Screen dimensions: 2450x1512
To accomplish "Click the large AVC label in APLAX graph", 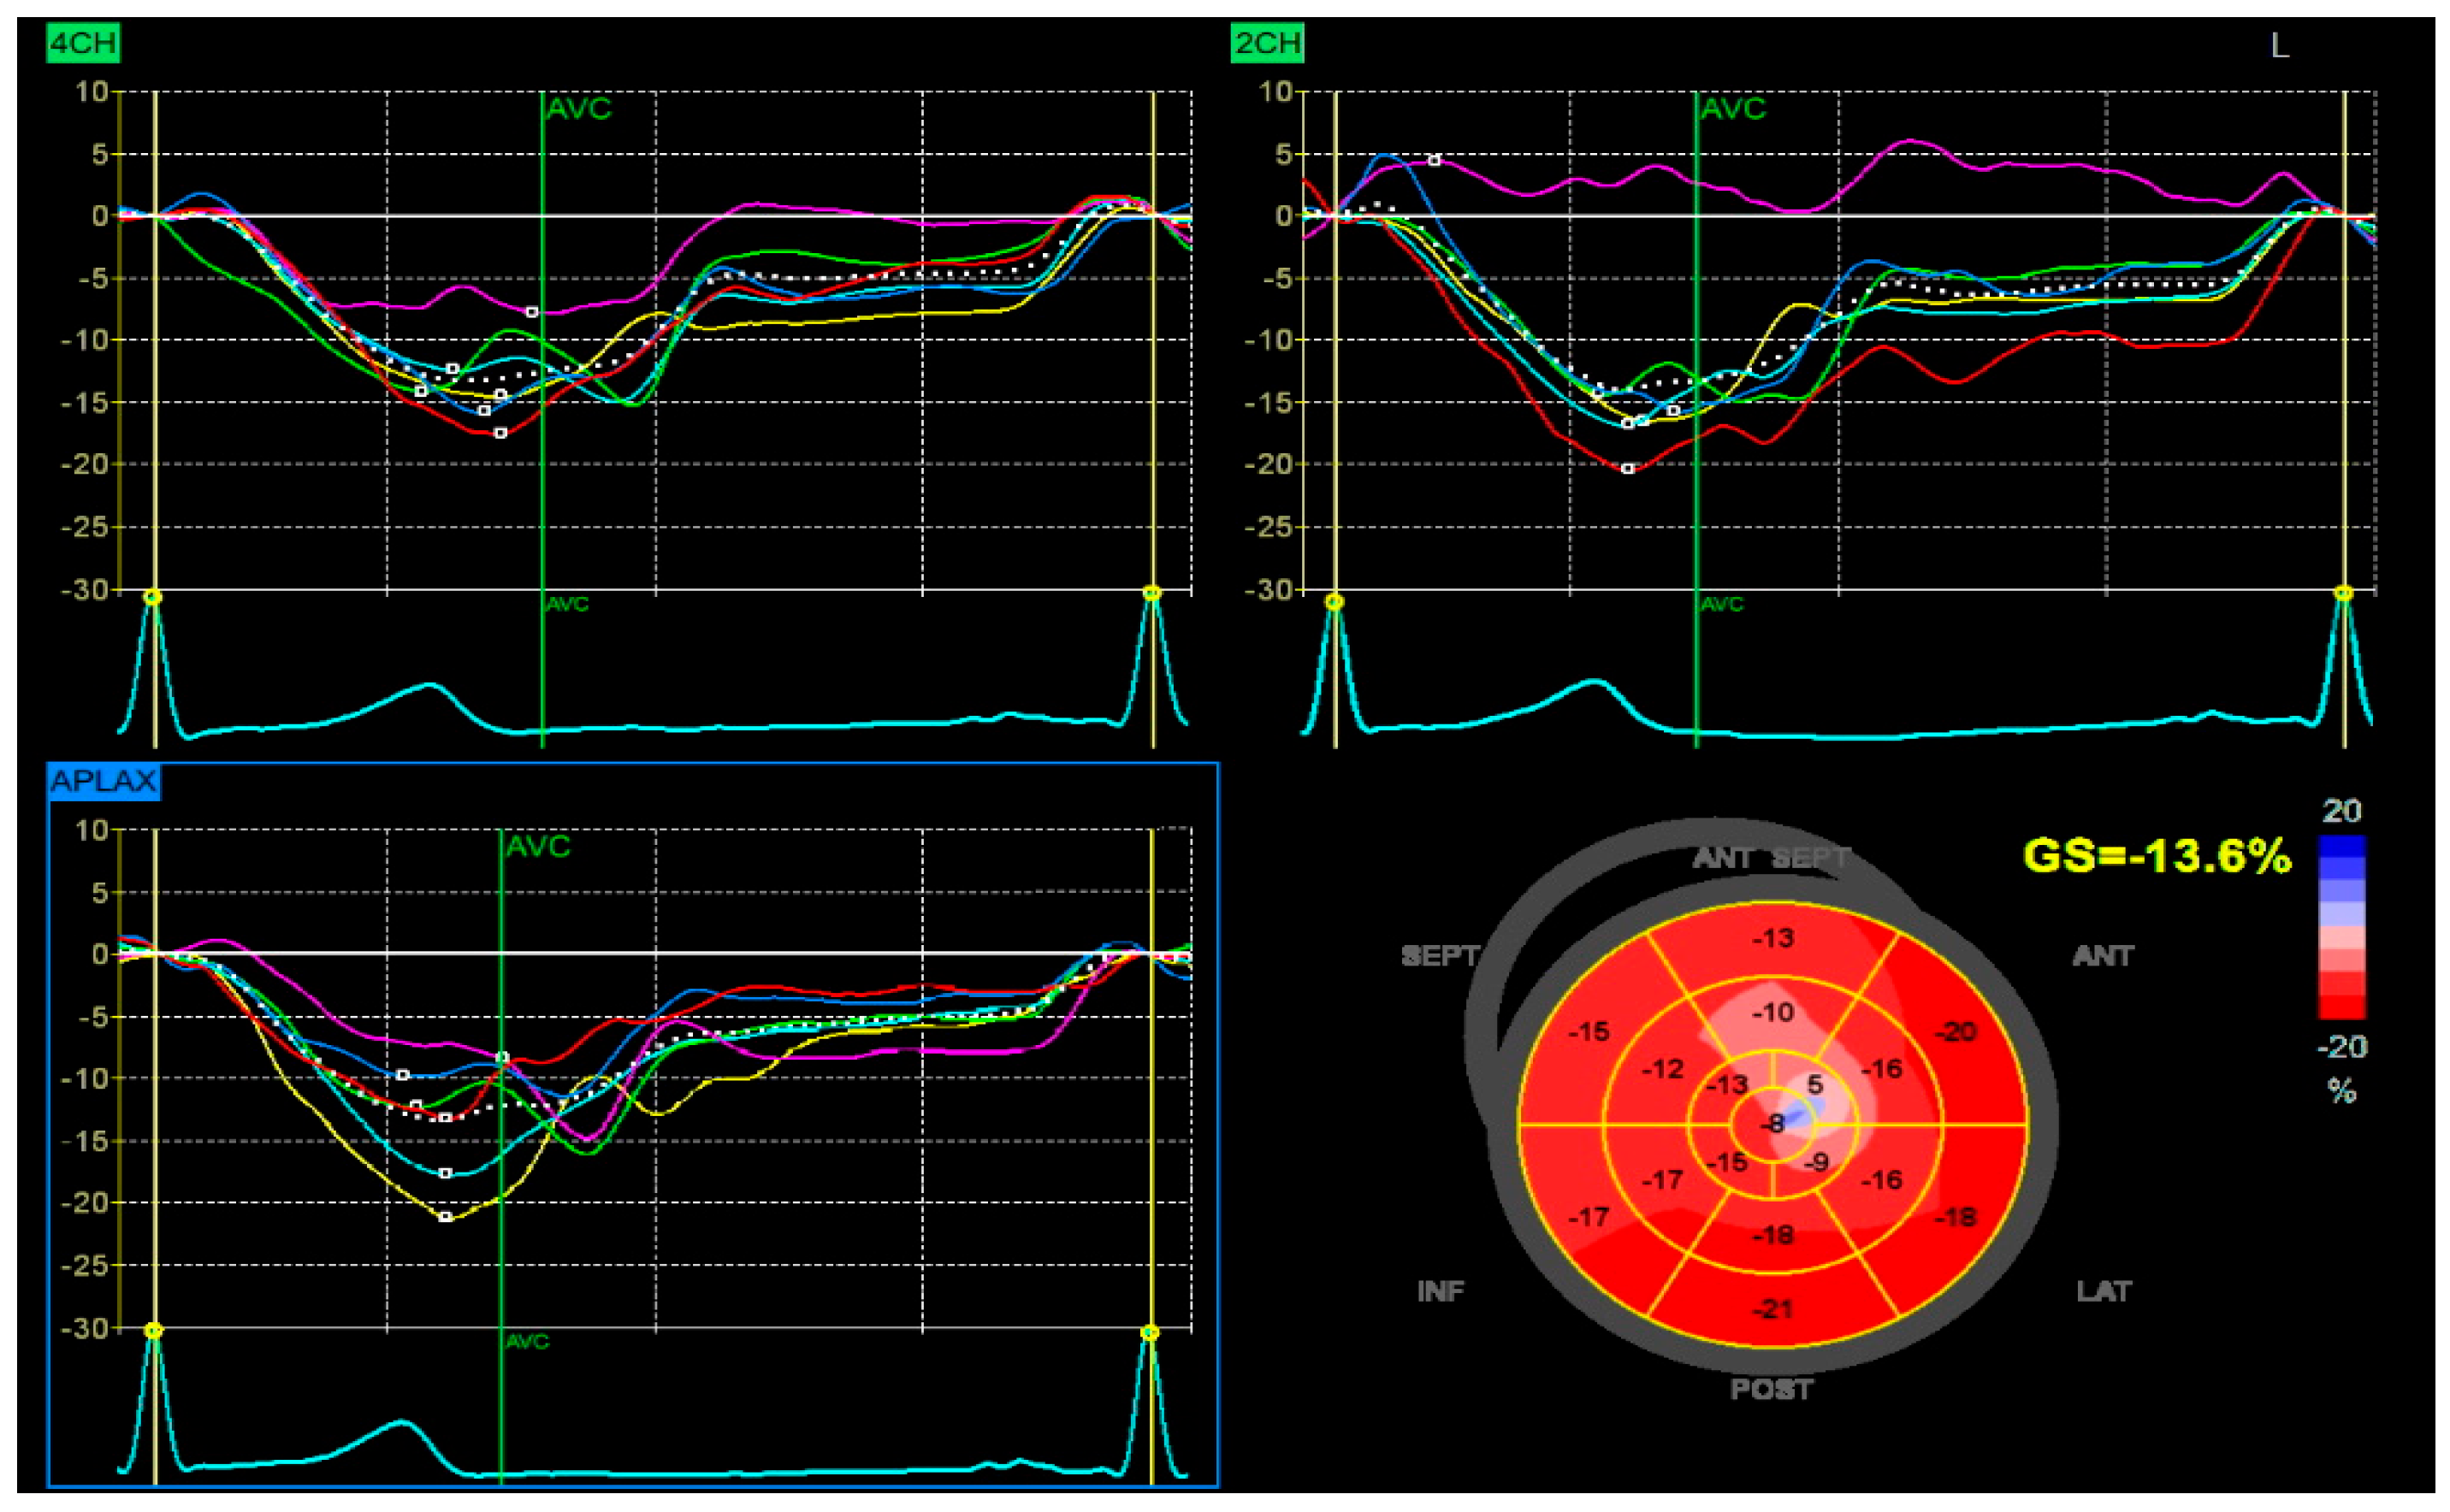I will 538,846.
